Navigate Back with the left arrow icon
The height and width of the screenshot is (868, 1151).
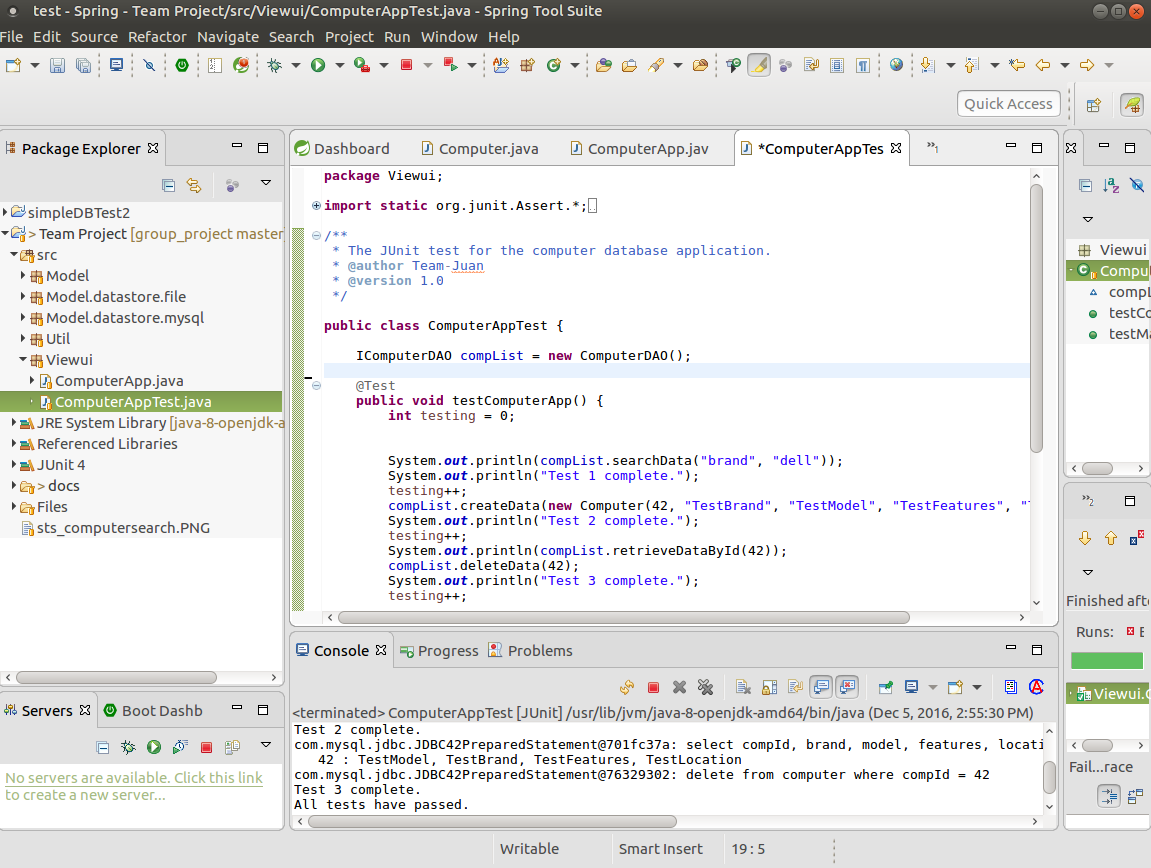pyautogui.click(x=1043, y=65)
